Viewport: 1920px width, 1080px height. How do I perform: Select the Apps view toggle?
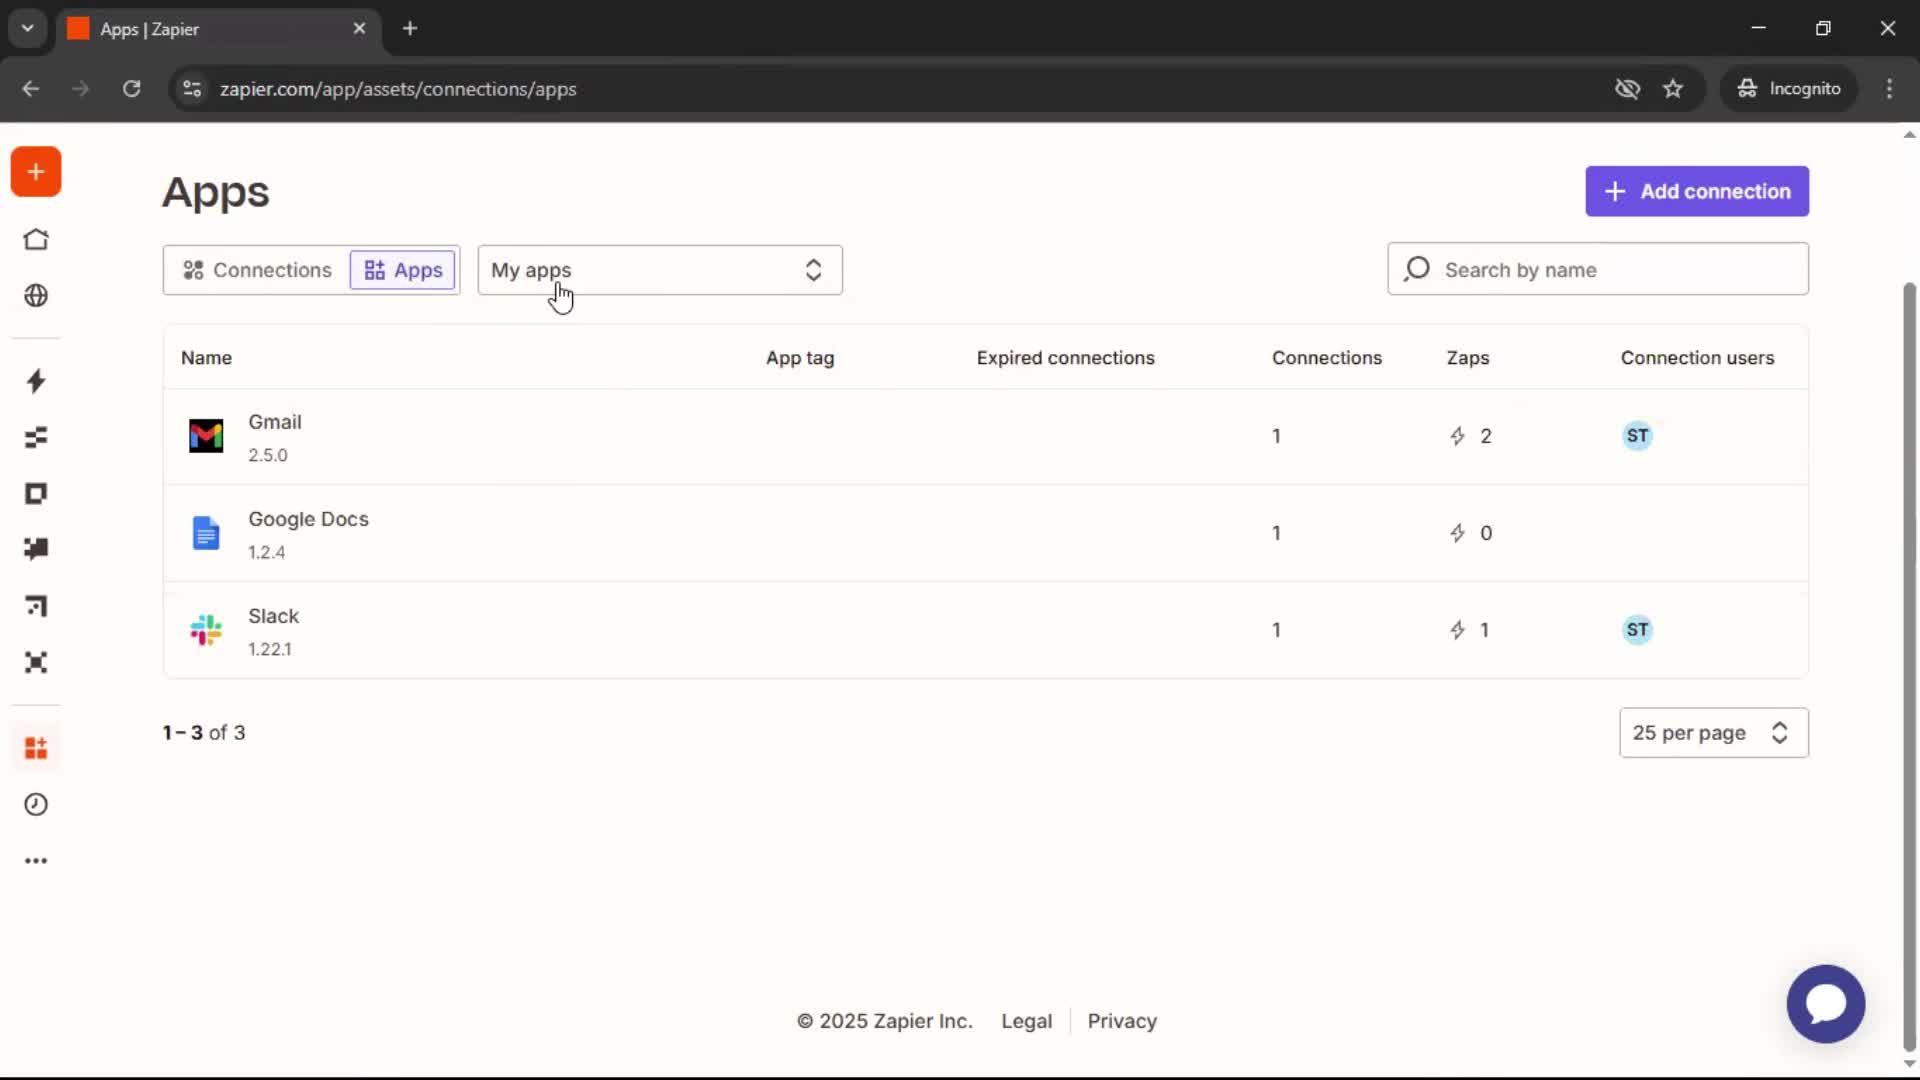[x=403, y=270]
